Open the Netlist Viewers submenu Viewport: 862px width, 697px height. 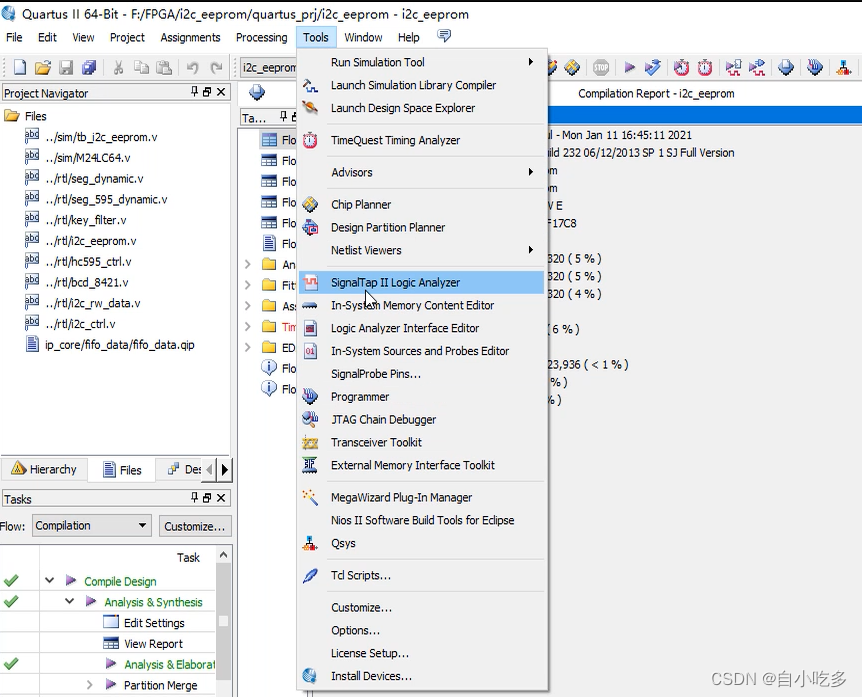click(x=422, y=250)
